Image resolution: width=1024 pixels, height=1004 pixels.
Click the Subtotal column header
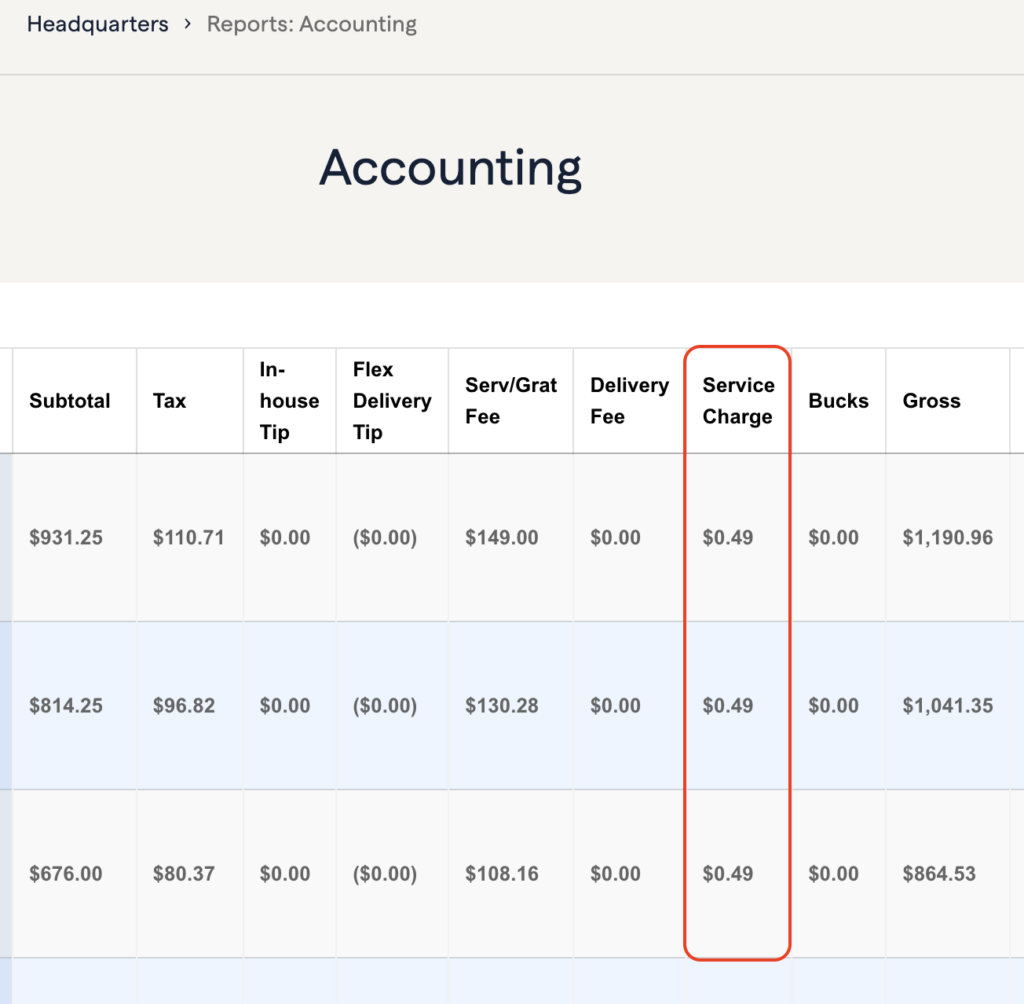(x=69, y=401)
